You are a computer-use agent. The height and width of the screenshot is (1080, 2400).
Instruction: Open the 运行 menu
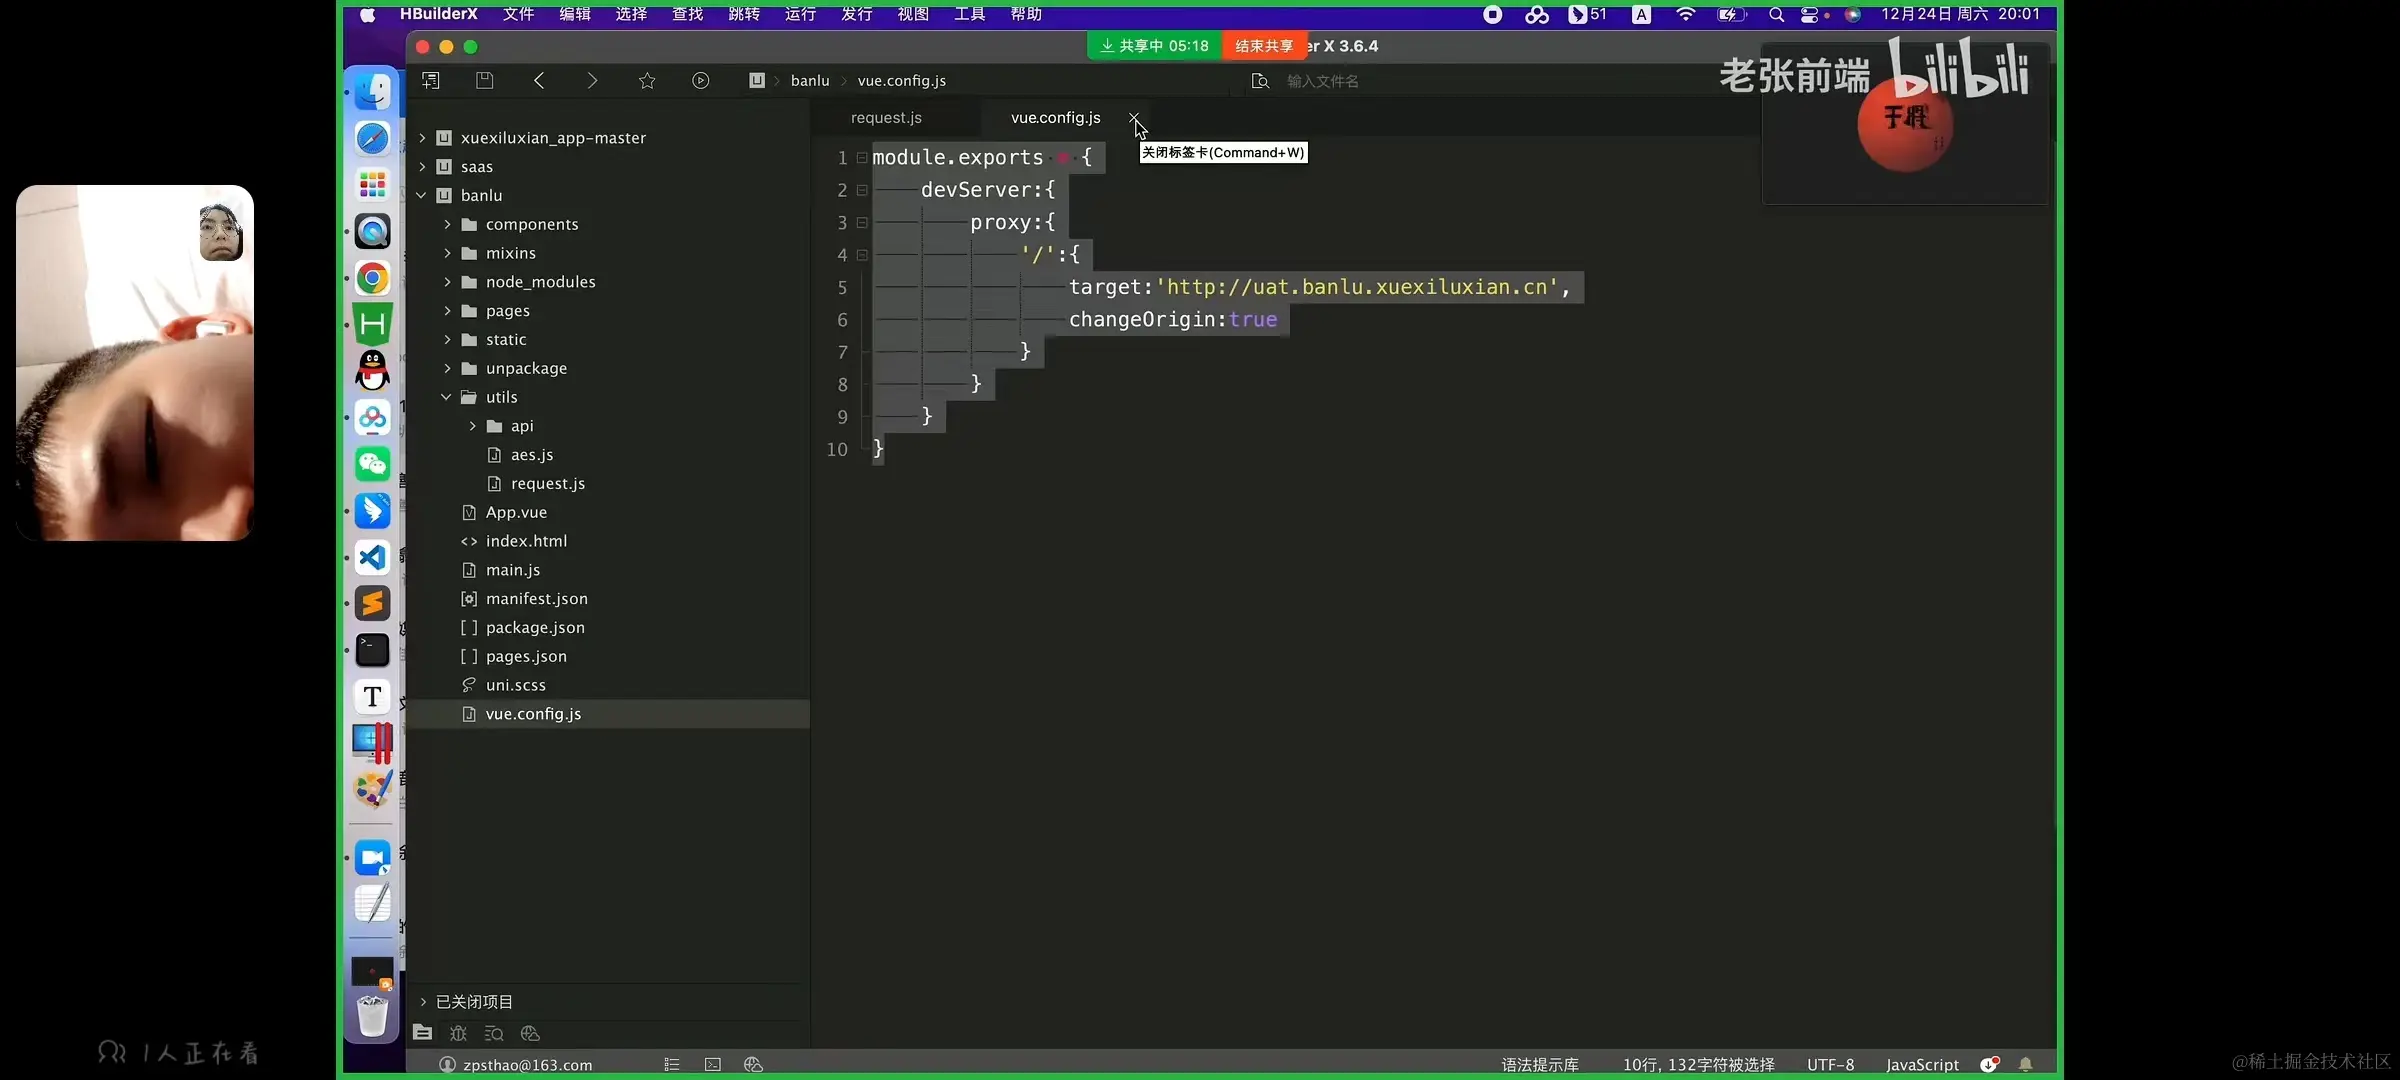click(x=800, y=14)
